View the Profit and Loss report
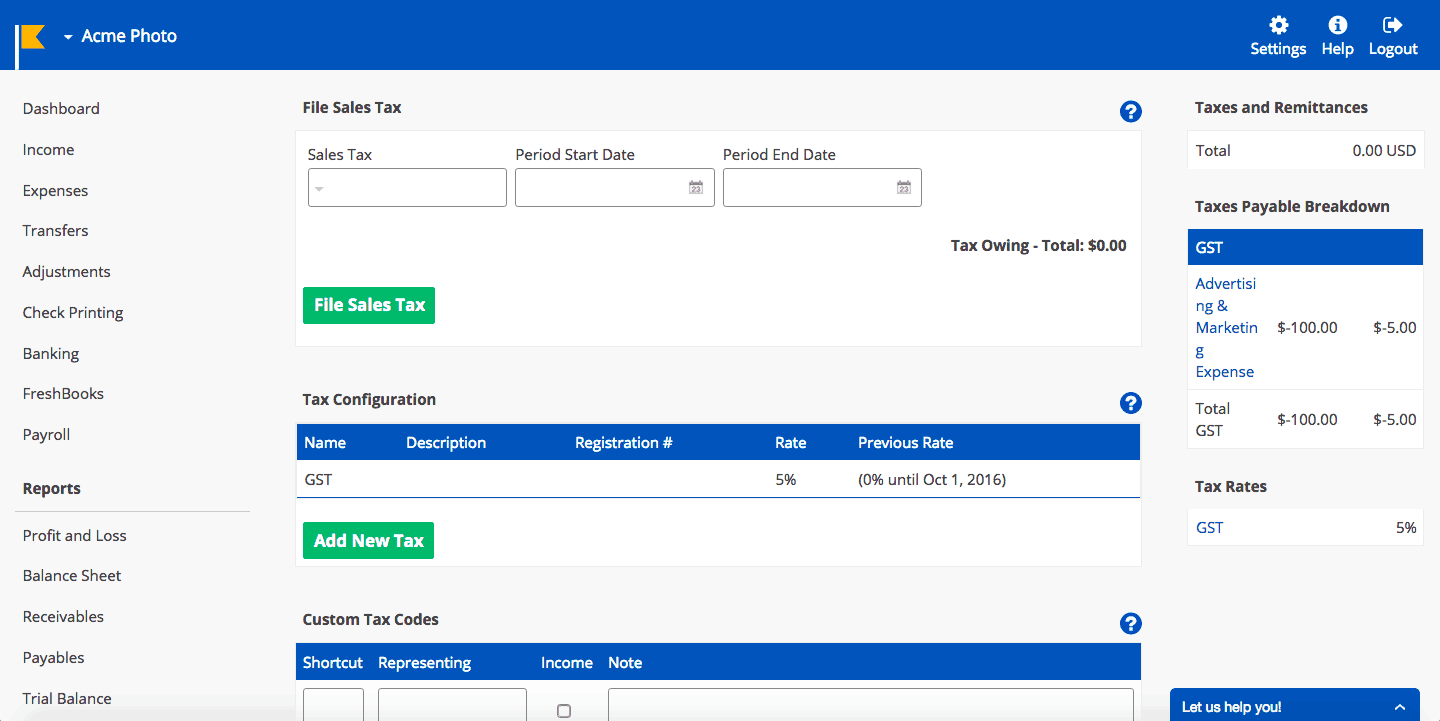The height and width of the screenshot is (721, 1440). 75,536
